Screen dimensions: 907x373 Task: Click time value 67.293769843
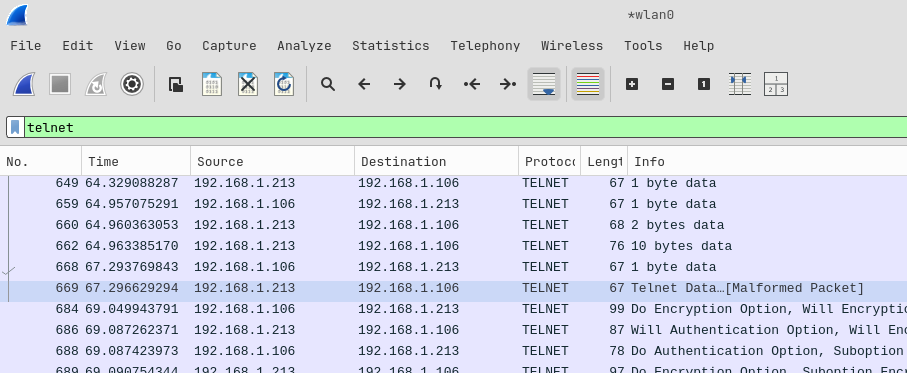tap(132, 267)
